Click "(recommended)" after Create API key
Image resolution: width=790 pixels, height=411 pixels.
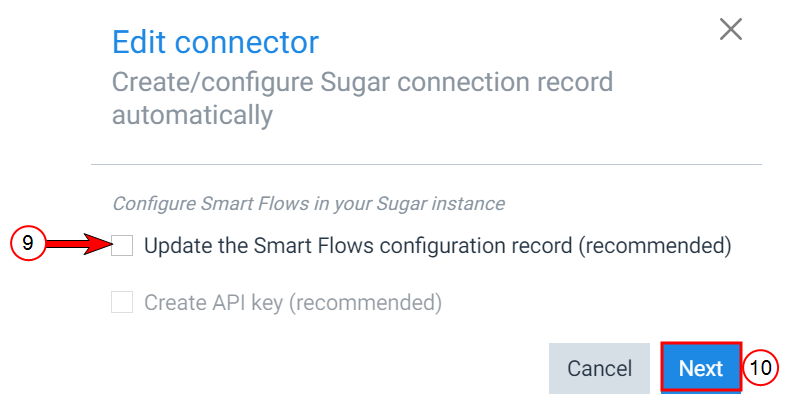pos(364,302)
